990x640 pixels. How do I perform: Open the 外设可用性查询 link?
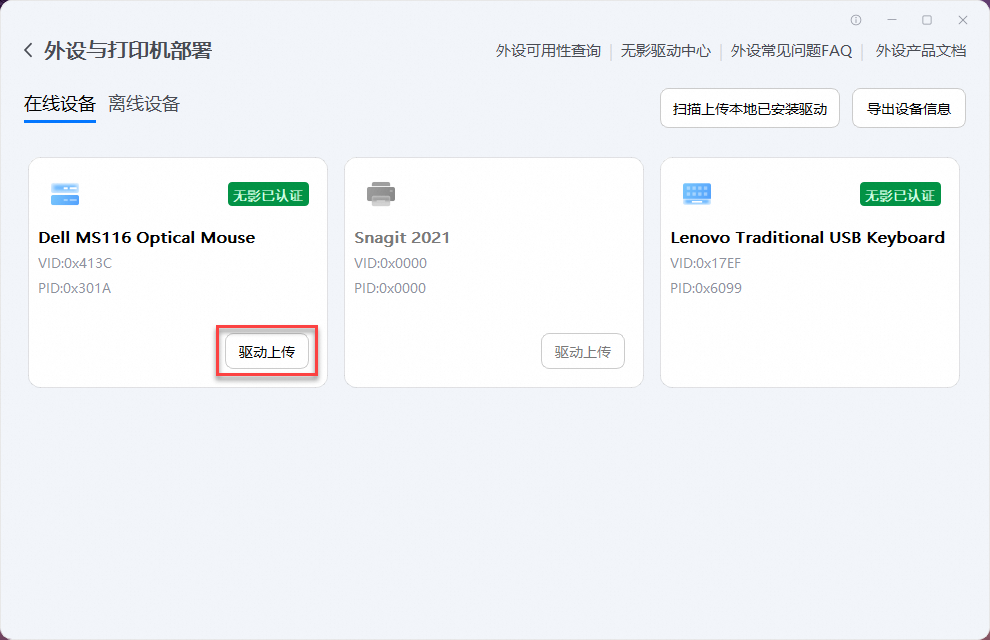click(x=548, y=51)
